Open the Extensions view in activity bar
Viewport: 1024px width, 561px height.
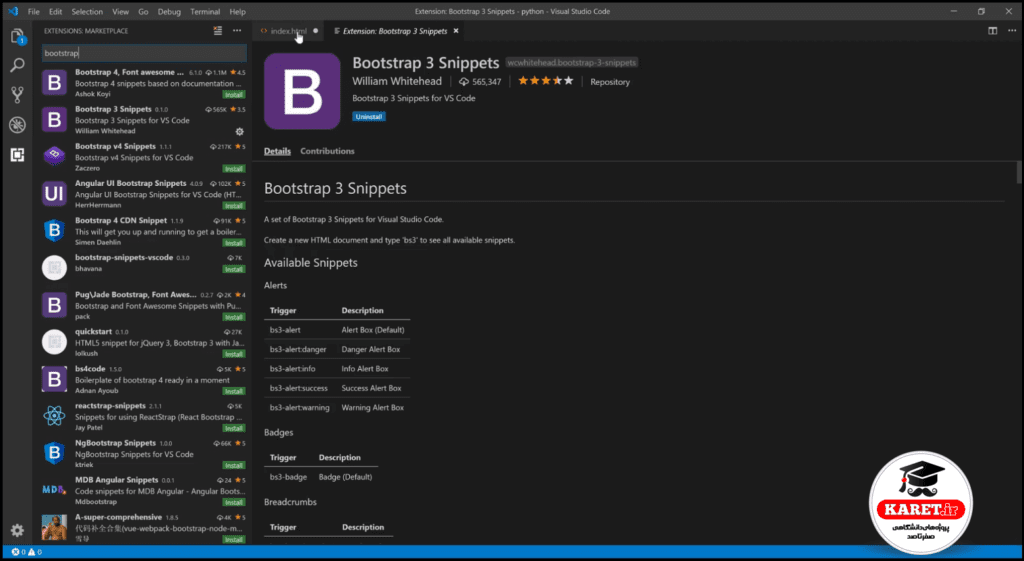click(18, 155)
